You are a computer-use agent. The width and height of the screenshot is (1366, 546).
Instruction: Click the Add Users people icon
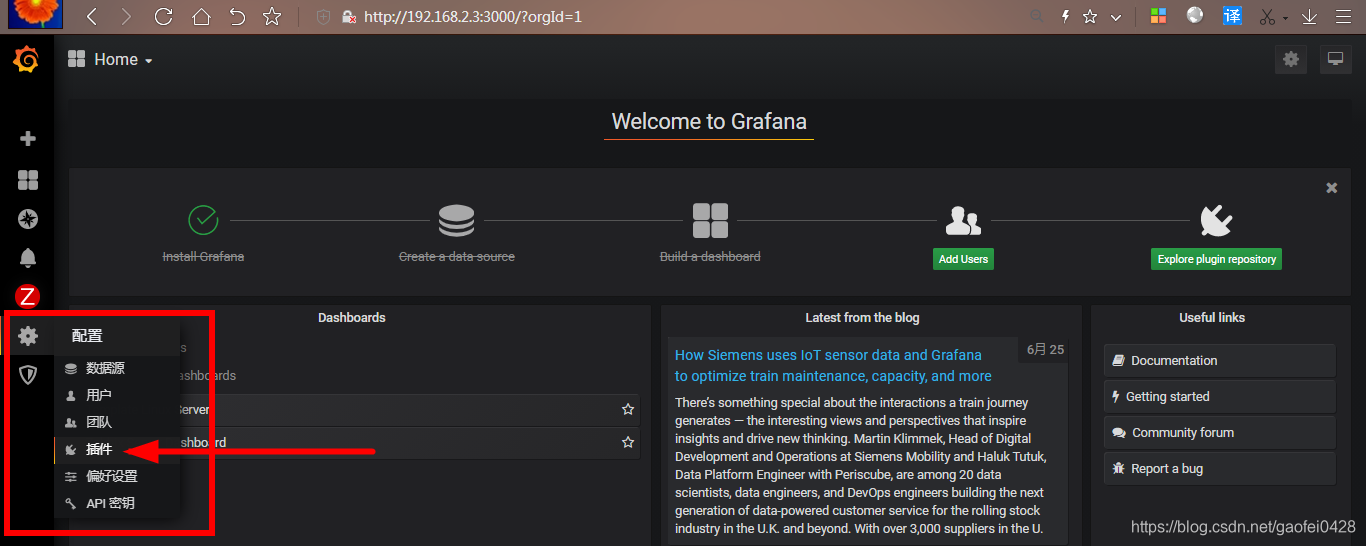click(963, 220)
